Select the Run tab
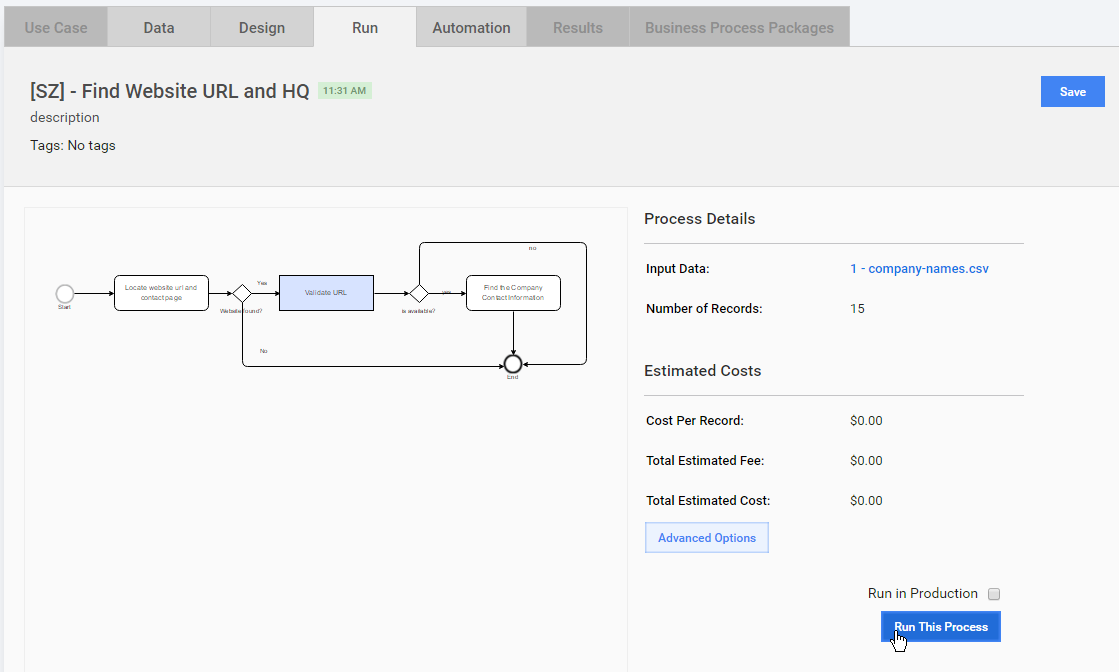Screen dimensions: 1119x672 pos(365,27)
